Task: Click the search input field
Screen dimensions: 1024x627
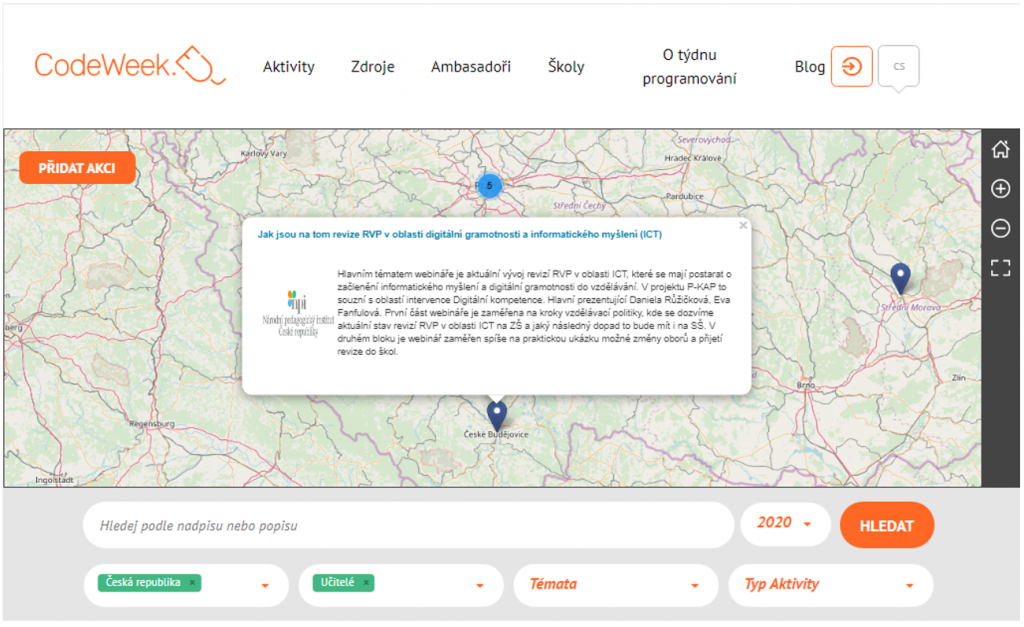Action: (x=400, y=524)
